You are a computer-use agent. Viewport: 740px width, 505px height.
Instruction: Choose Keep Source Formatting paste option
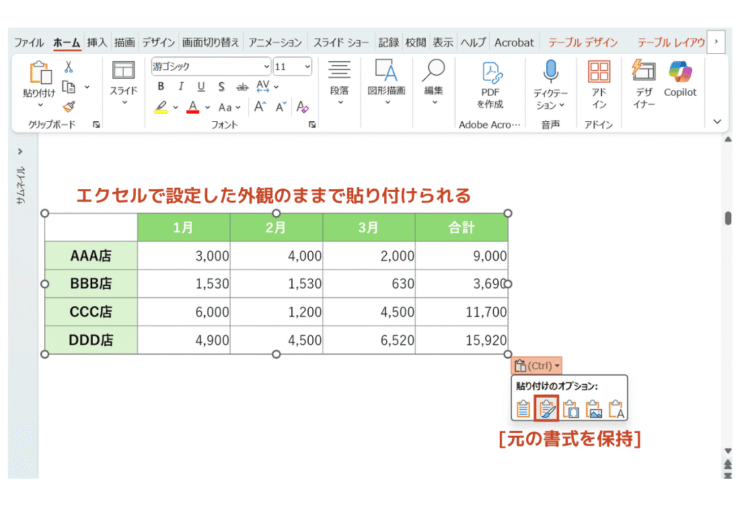547,409
